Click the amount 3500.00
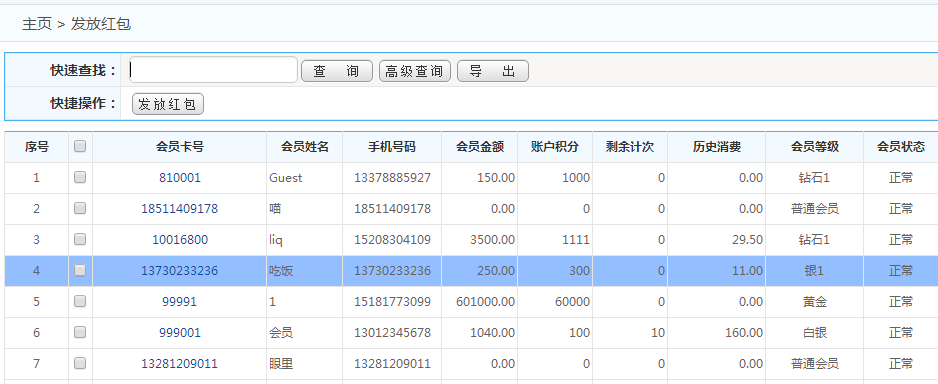The width and height of the screenshot is (938, 384). 492,240
